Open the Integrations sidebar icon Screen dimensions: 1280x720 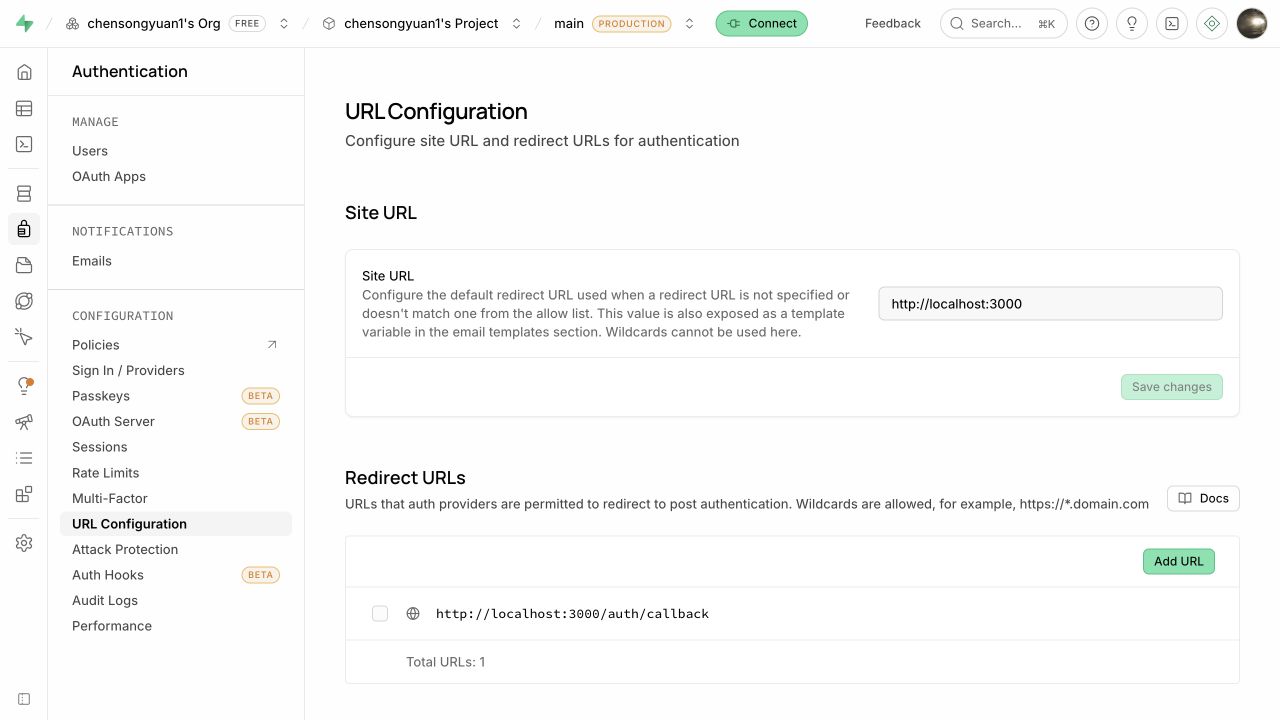point(24,494)
